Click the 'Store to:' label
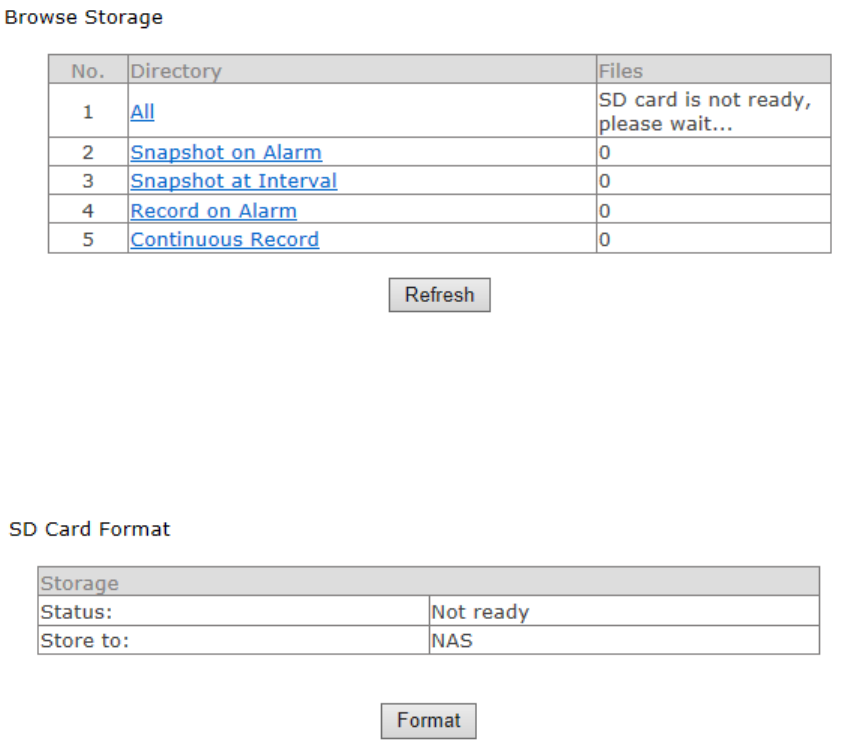The image size is (847, 747). (x=85, y=641)
